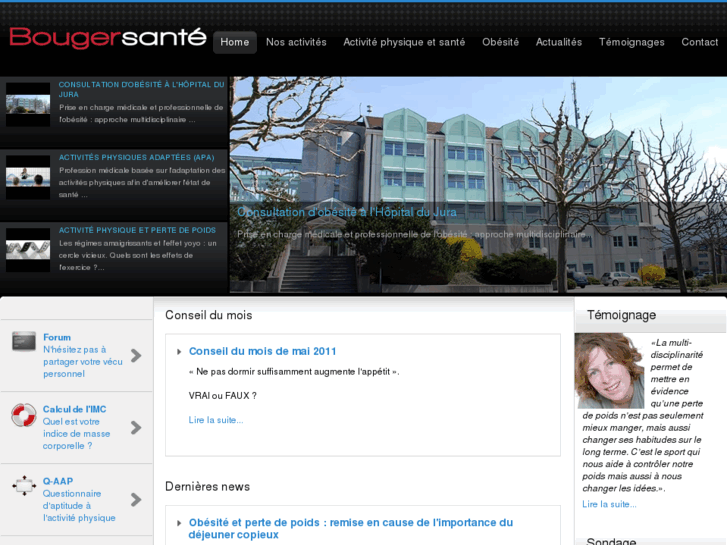The image size is (727, 545).
Task: Click the arrow beside Q-AAP
Action: tap(136, 500)
